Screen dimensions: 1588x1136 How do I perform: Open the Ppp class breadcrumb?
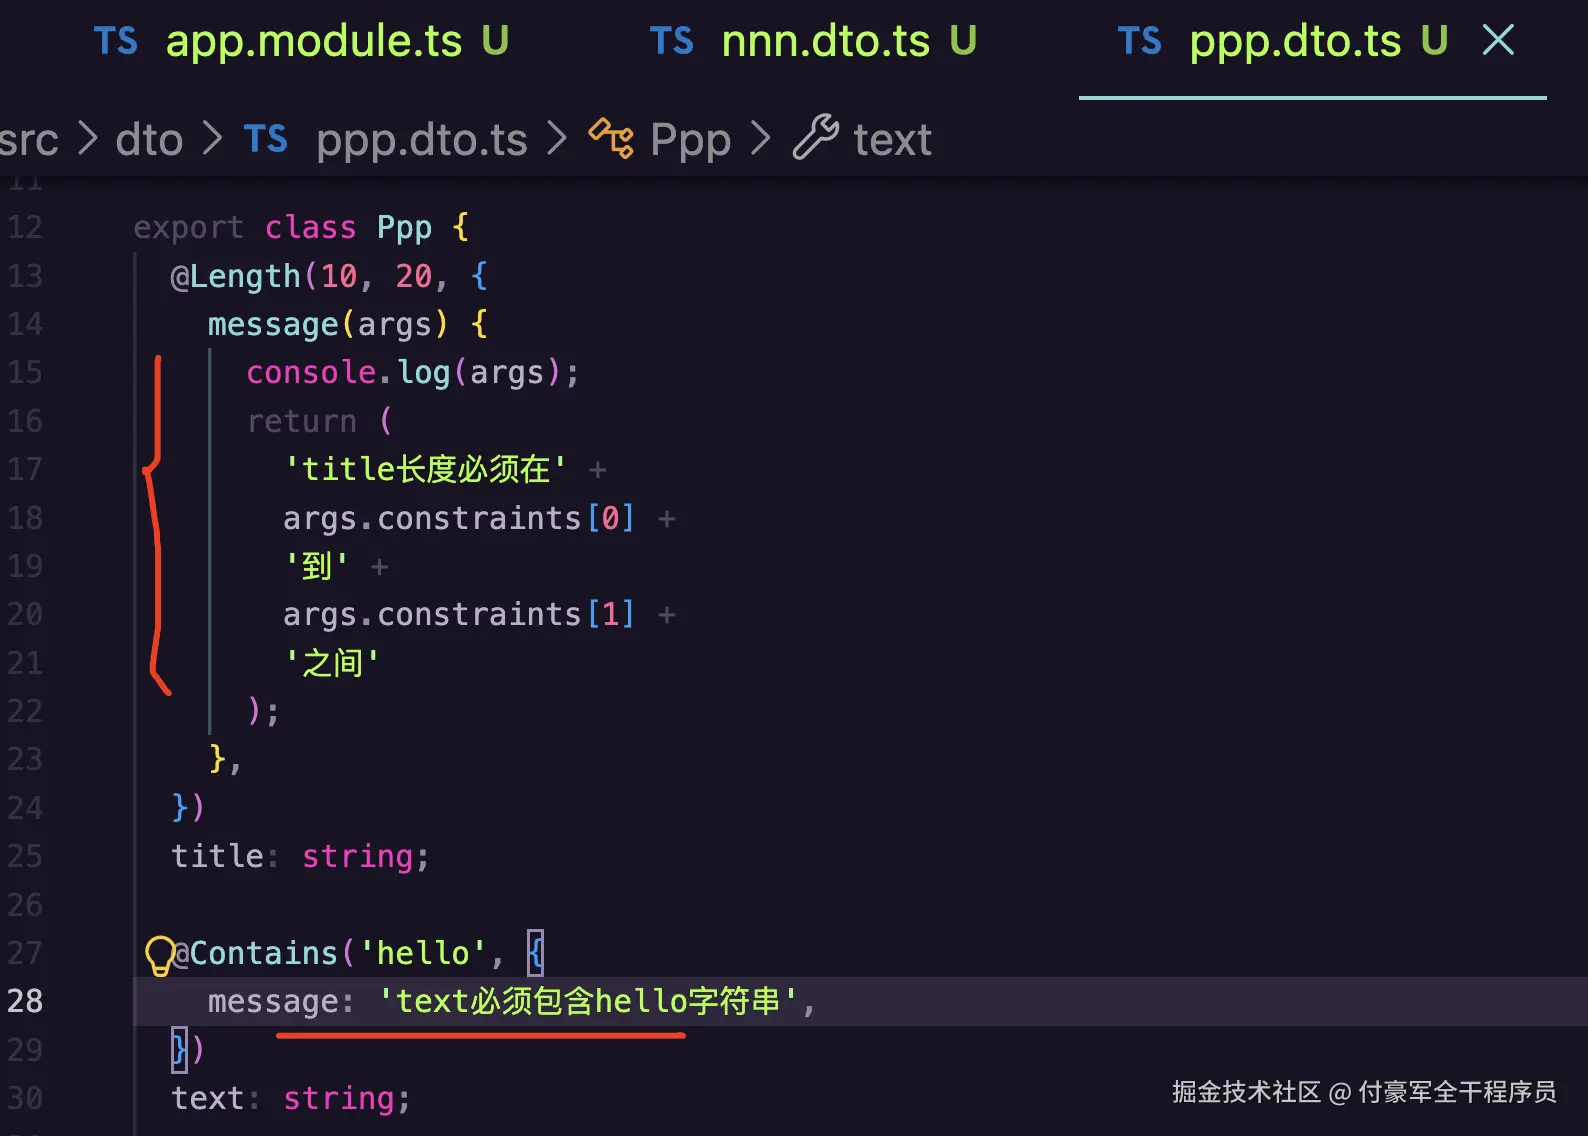[x=690, y=140]
